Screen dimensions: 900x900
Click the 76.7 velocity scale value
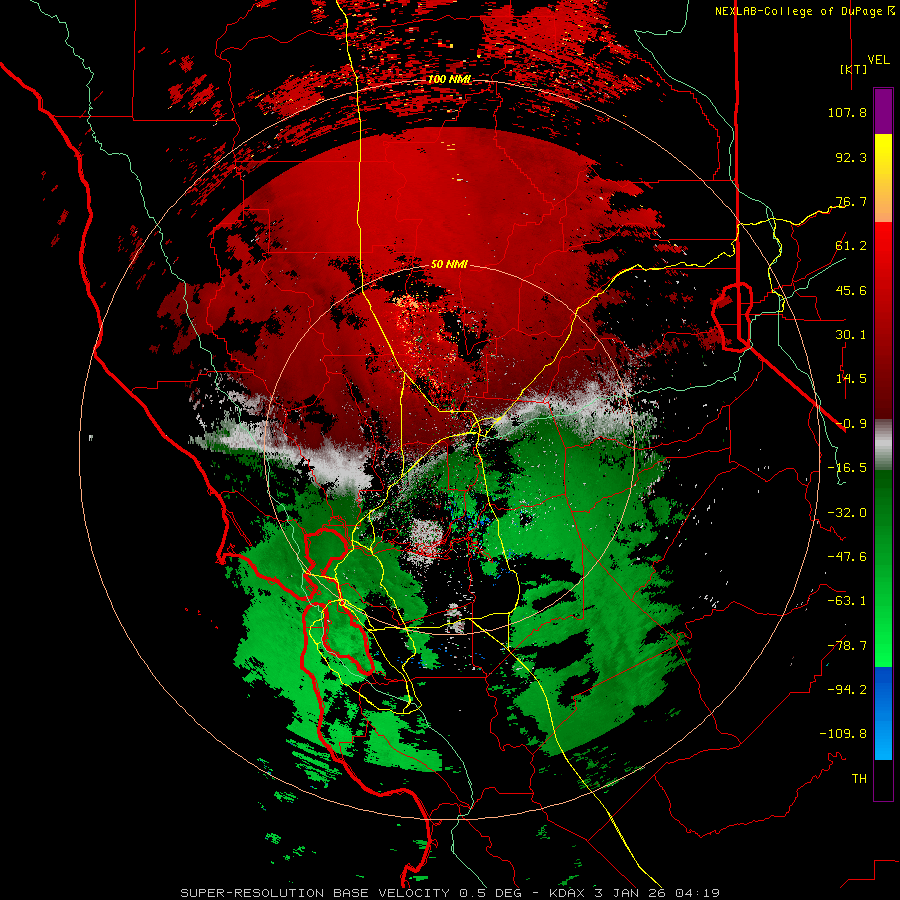(851, 201)
